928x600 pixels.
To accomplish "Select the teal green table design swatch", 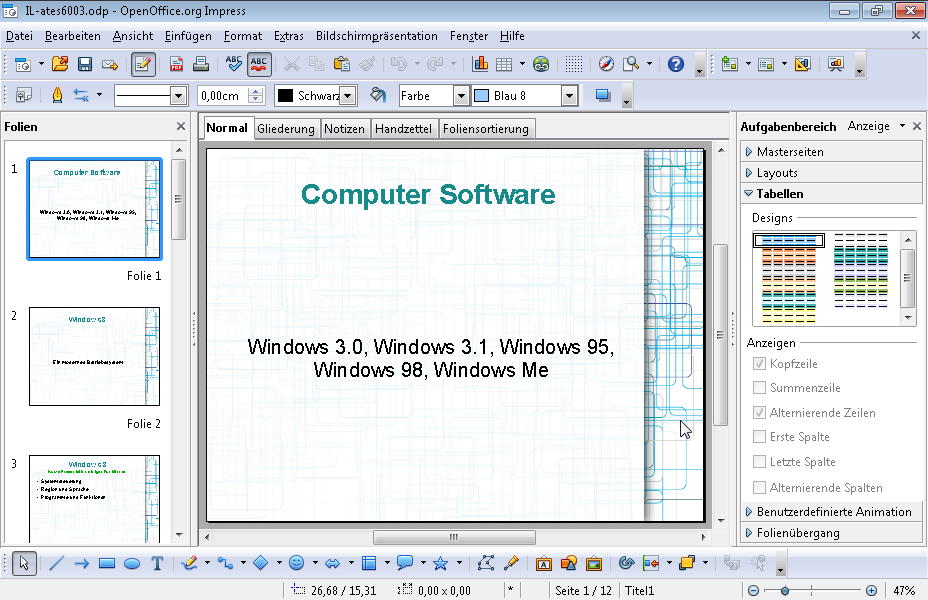I will click(861, 254).
